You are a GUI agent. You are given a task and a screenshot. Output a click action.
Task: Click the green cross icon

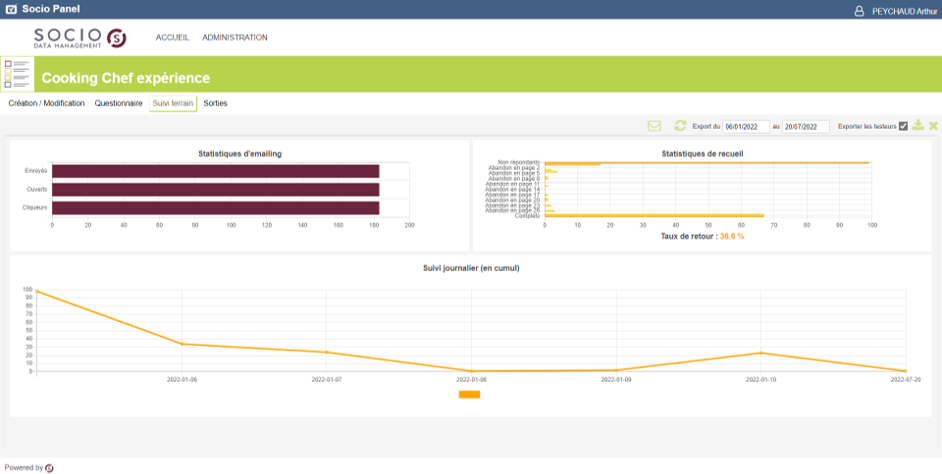pyautogui.click(x=933, y=126)
